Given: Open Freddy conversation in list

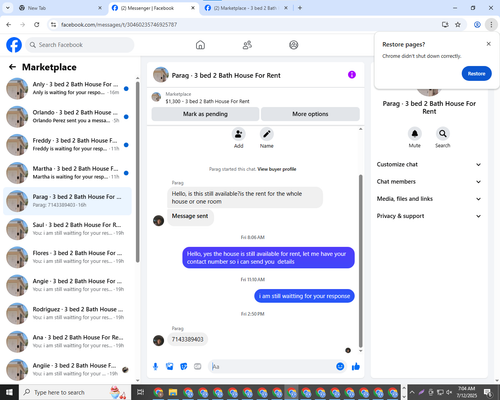Looking at the screenshot, I should click(68, 145).
